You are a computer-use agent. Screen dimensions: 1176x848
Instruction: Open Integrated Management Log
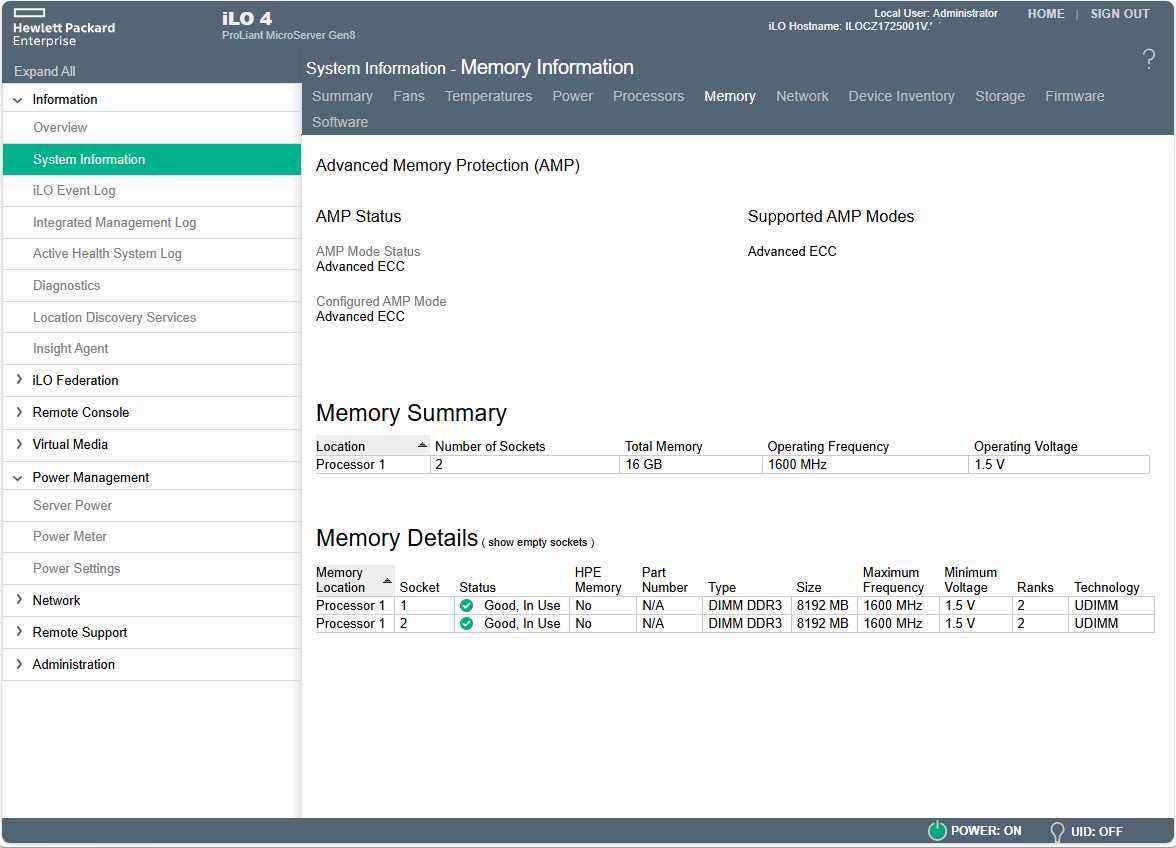tap(114, 223)
